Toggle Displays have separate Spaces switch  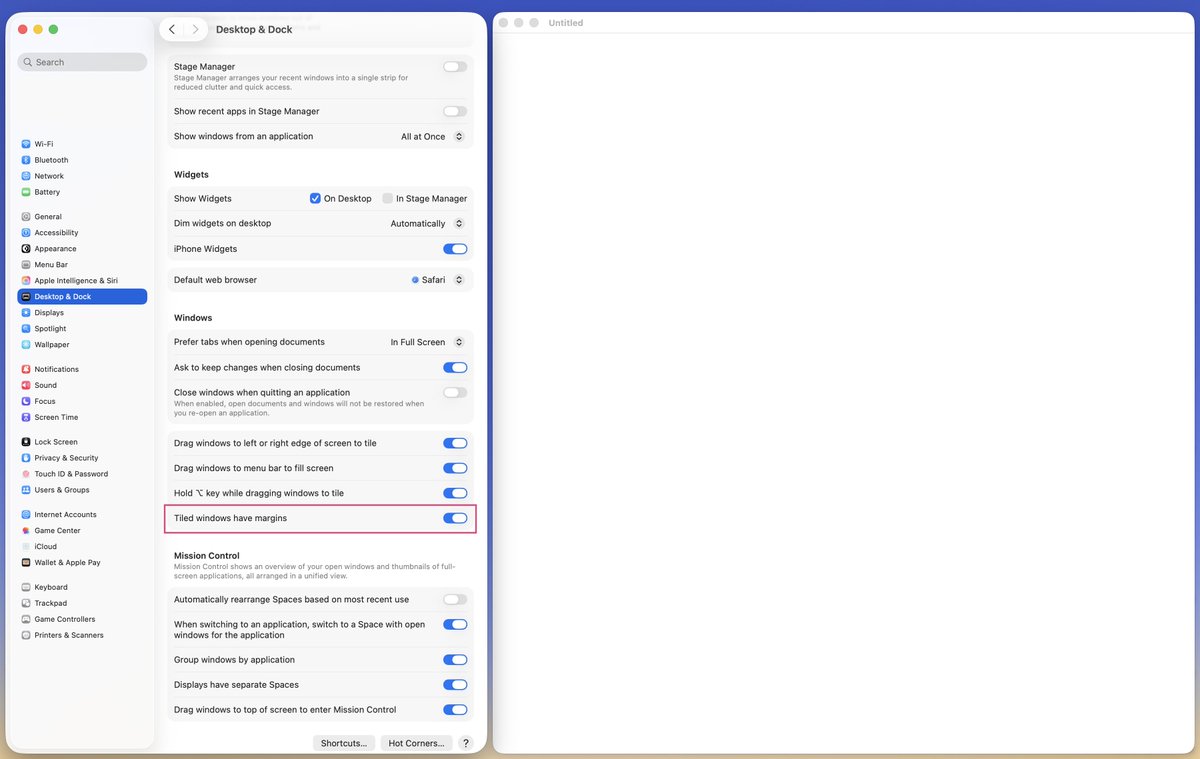(455, 685)
